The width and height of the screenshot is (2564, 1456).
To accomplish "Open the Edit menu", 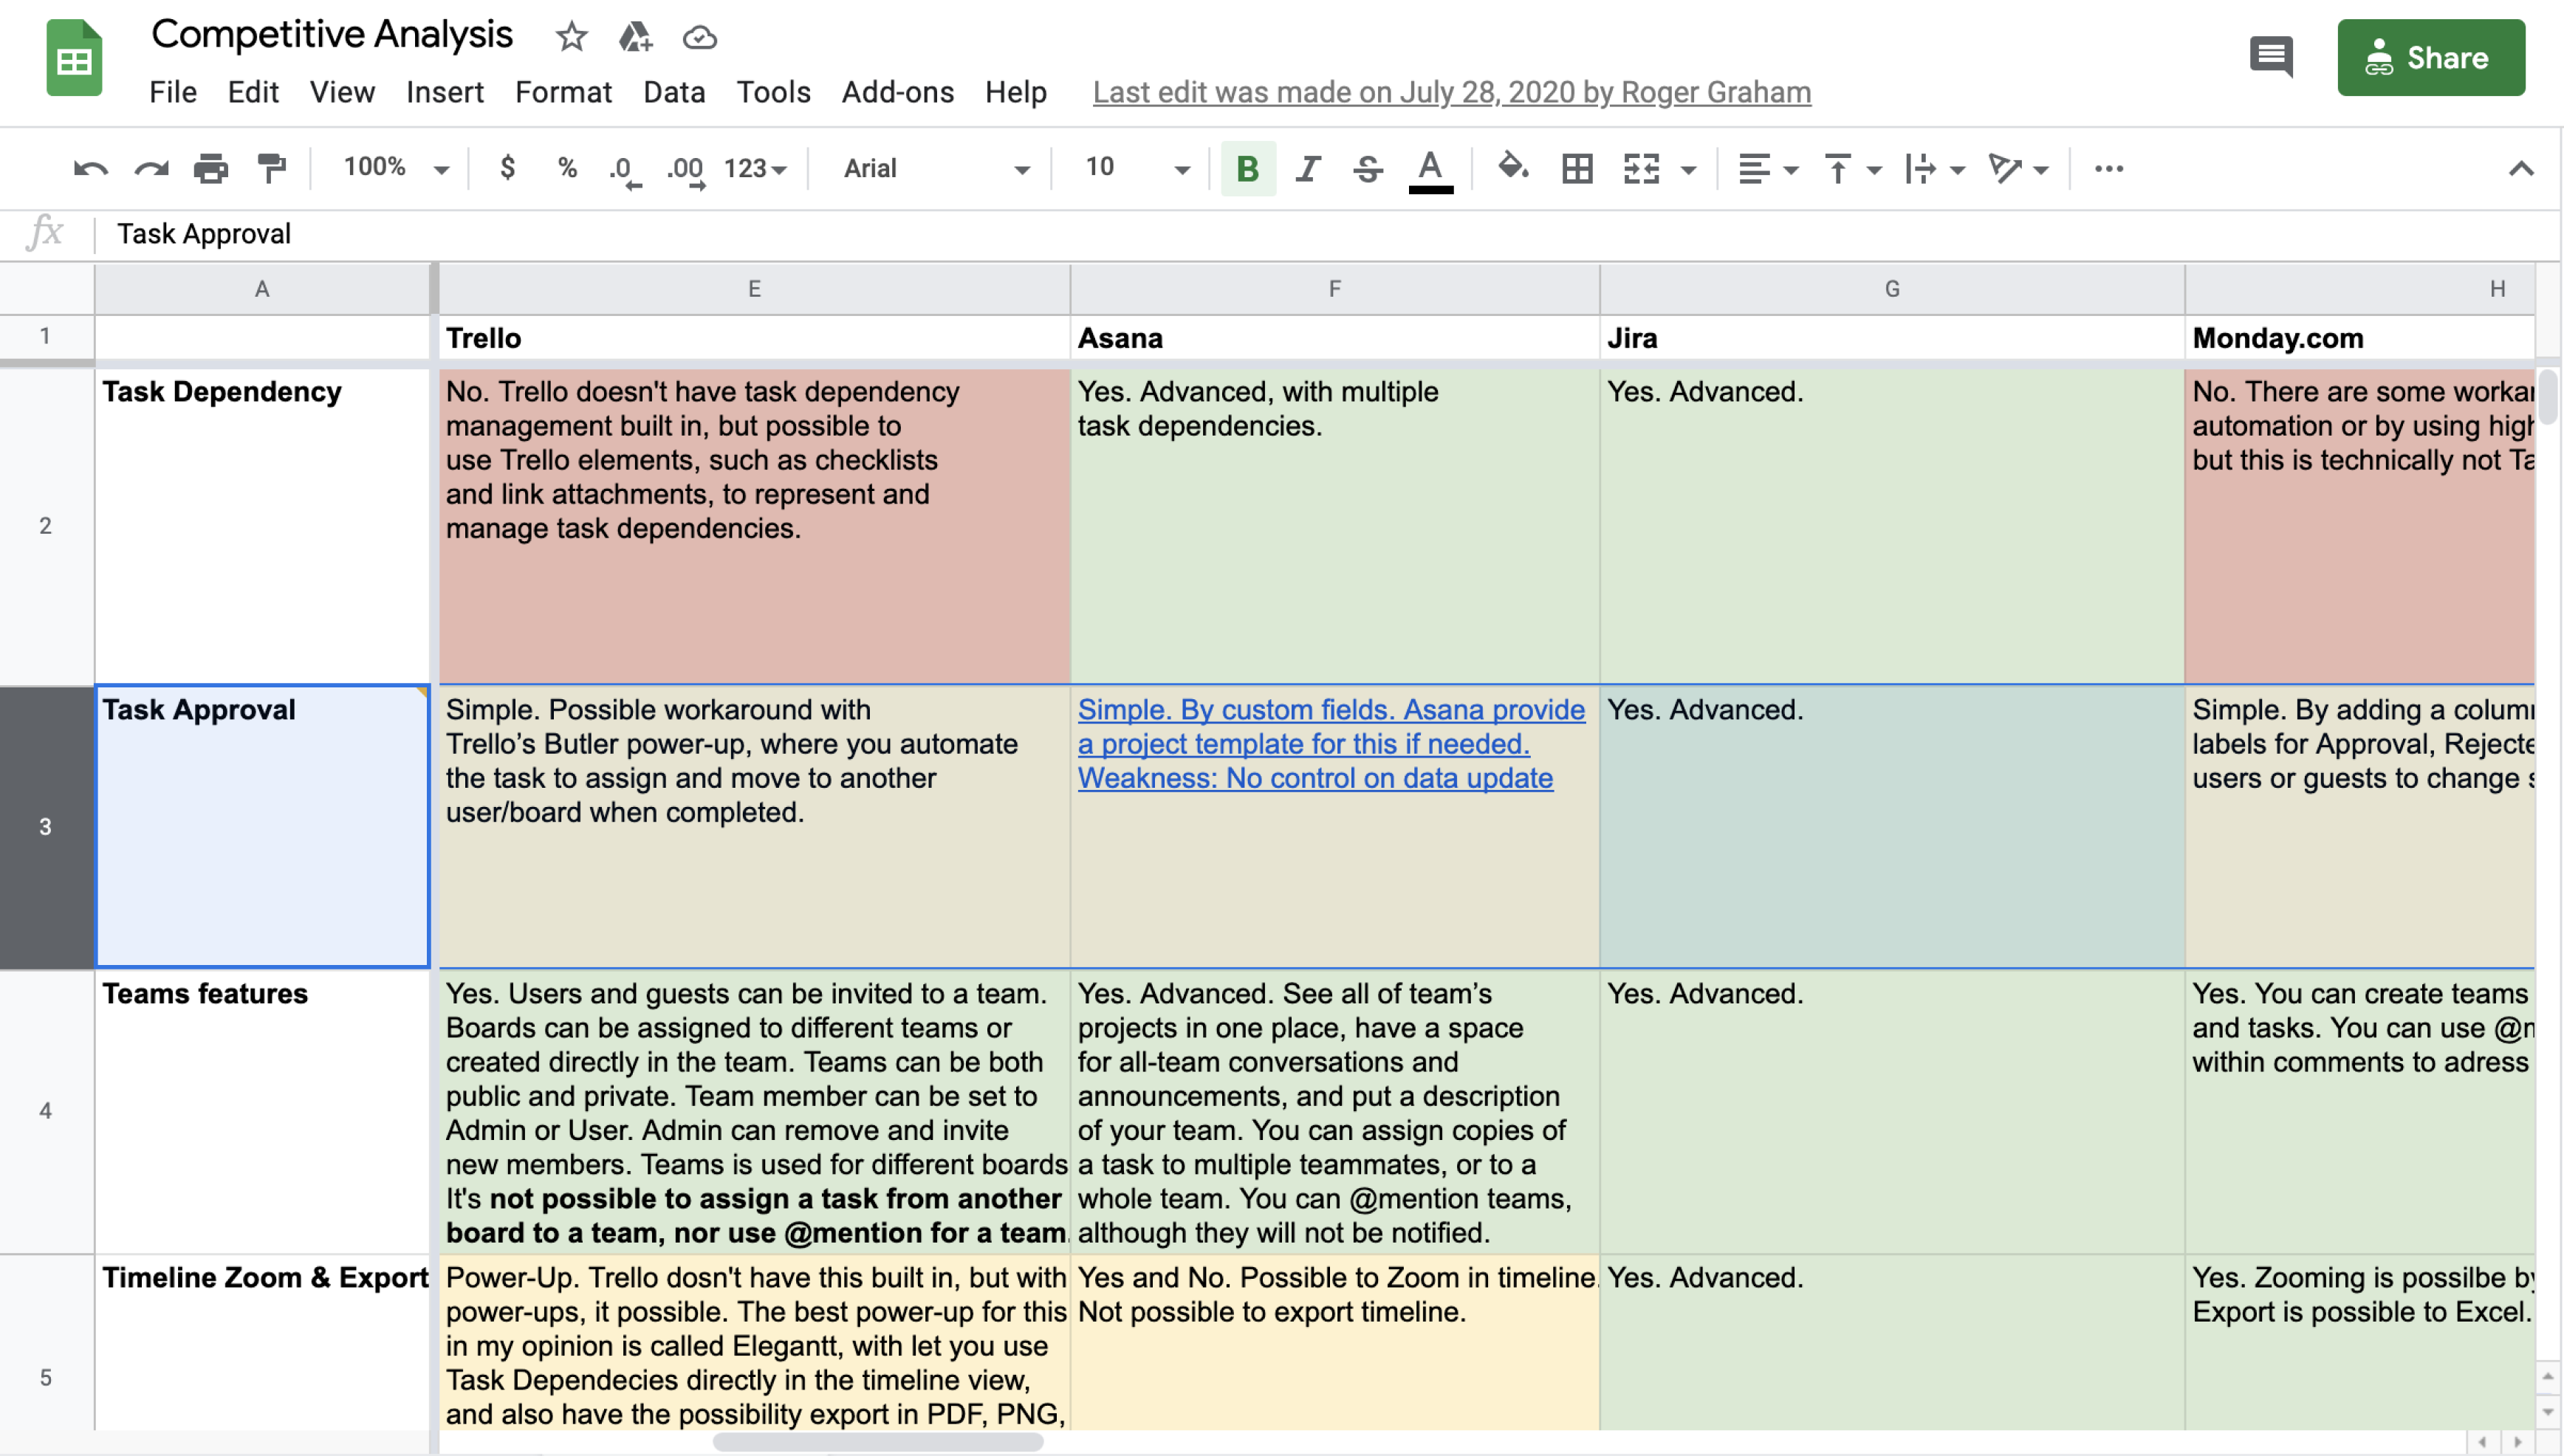I will [x=253, y=92].
